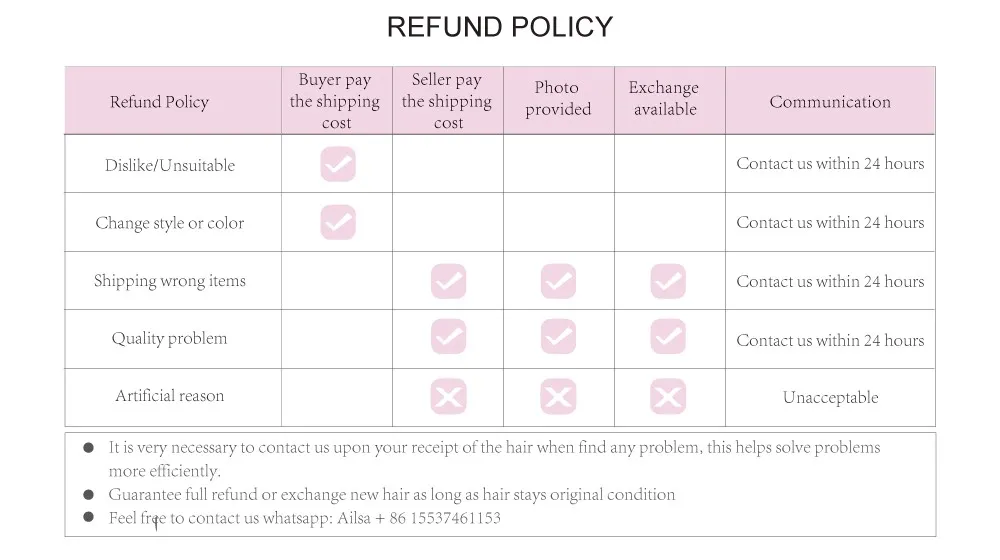Click Artificial reason exchange available X mark
Viewport: 1000px width, 560px height.
(667, 397)
